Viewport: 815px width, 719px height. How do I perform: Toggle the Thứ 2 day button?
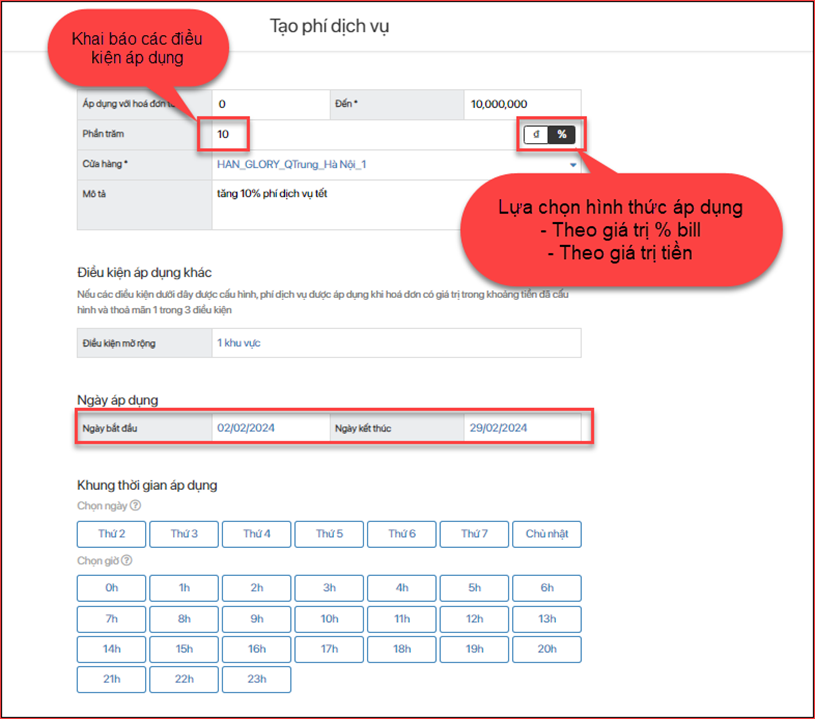[x=111, y=534]
